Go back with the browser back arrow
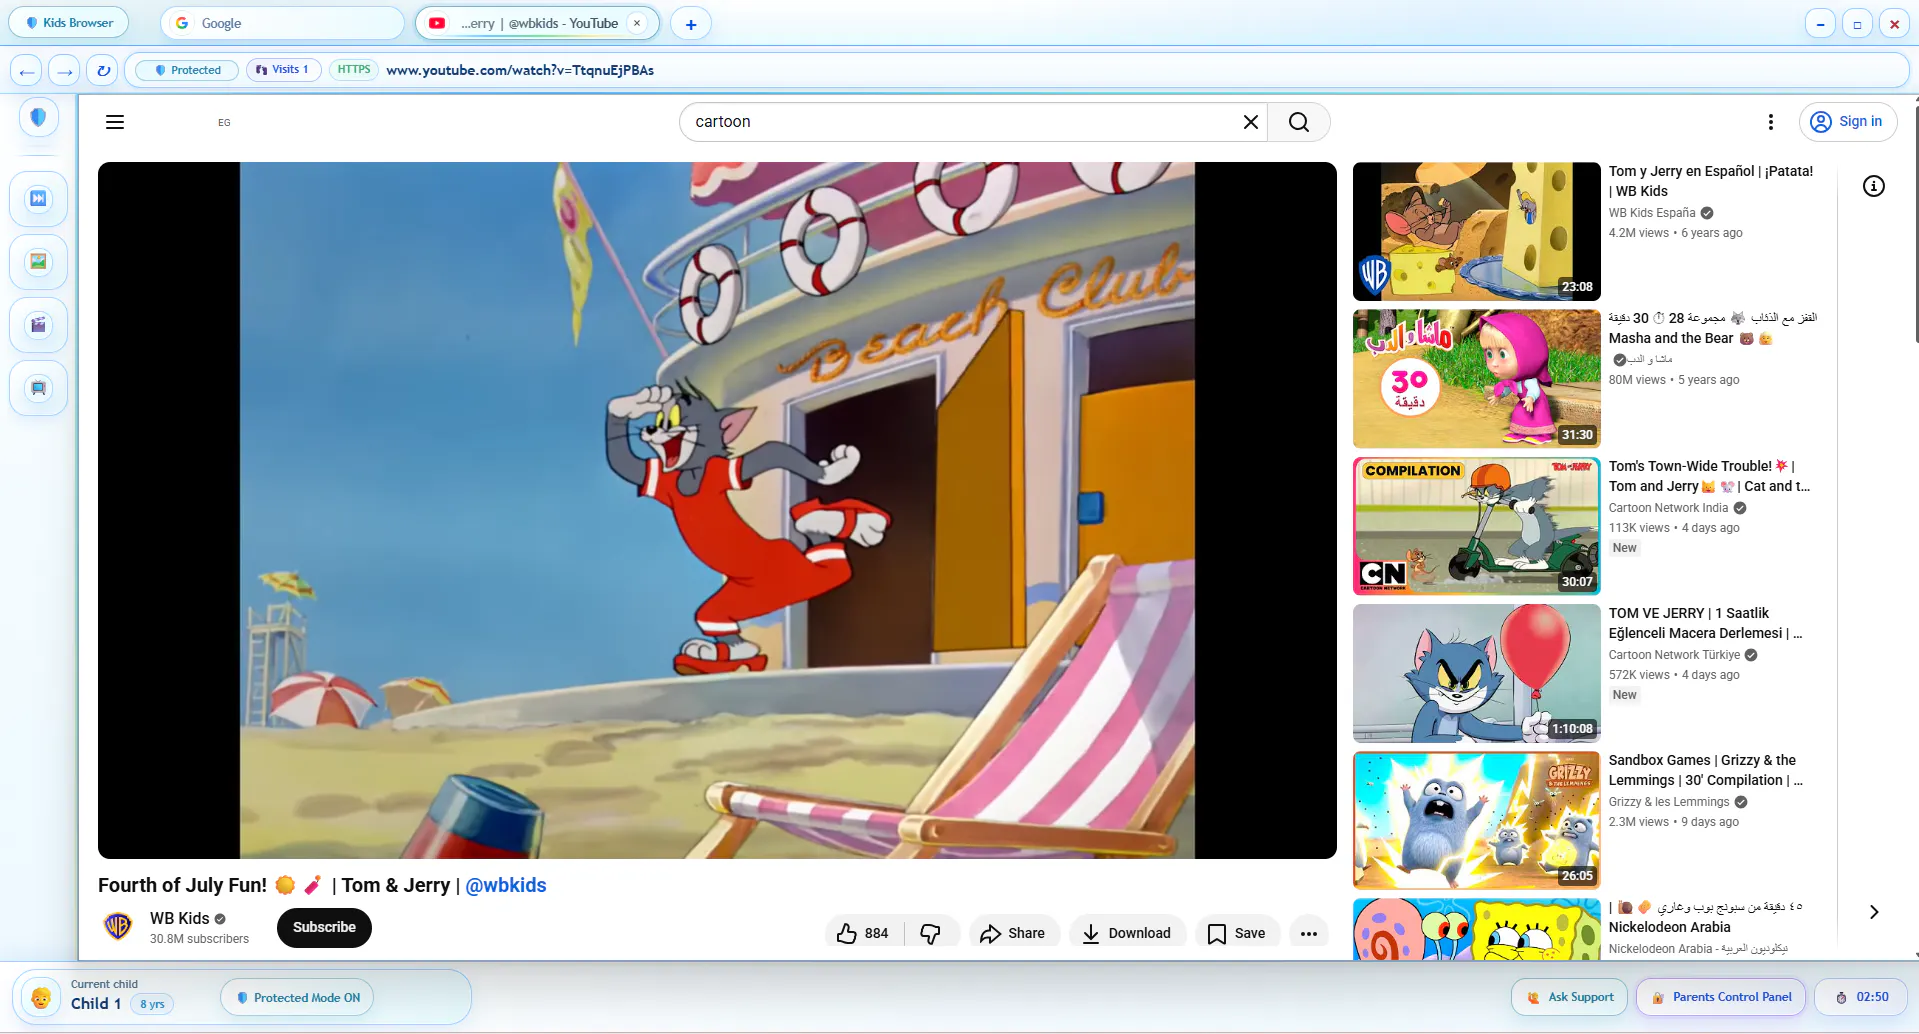 [27, 71]
